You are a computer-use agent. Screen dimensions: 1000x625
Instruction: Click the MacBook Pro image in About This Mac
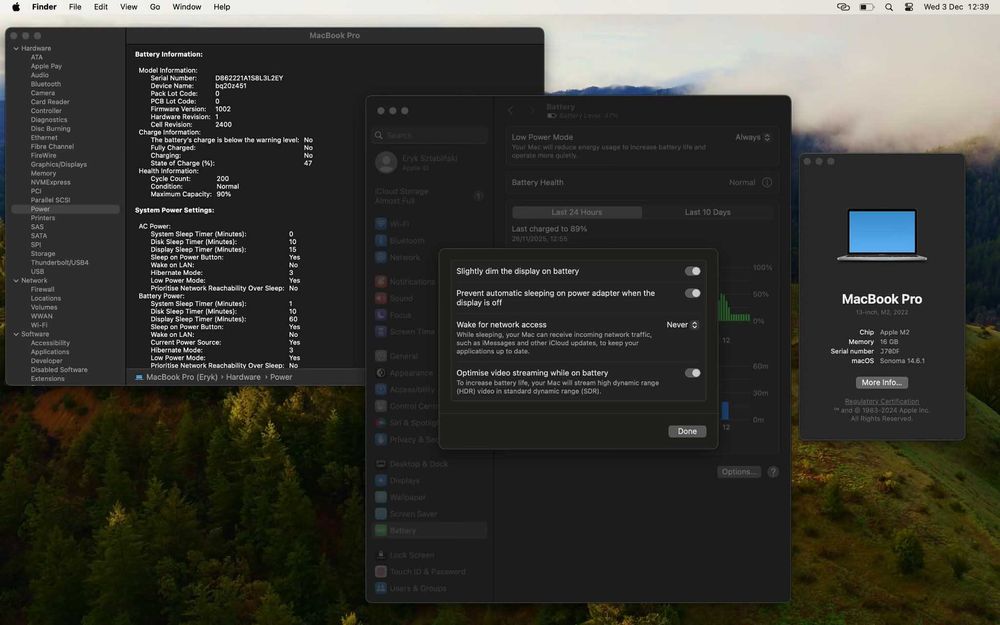point(881,235)
